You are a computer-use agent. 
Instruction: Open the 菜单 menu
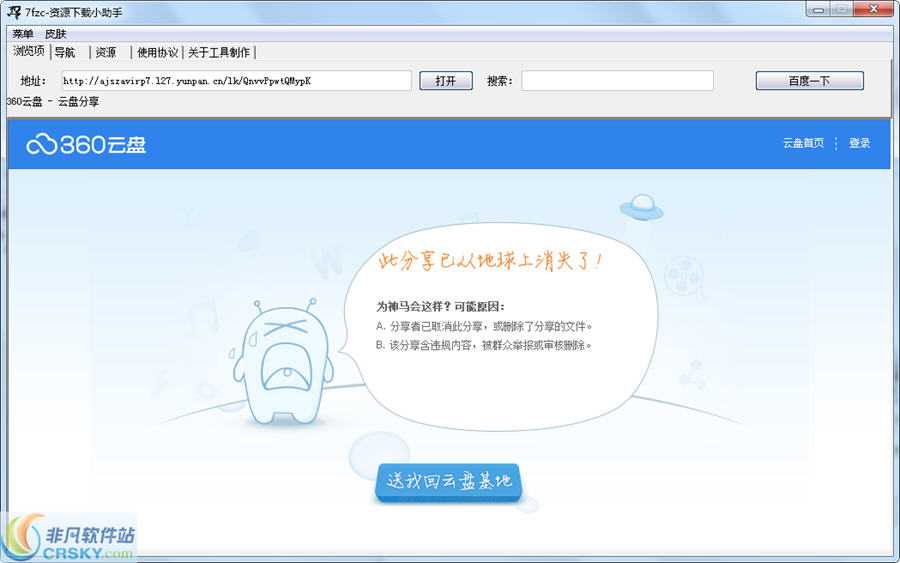[x=23, y=34]
